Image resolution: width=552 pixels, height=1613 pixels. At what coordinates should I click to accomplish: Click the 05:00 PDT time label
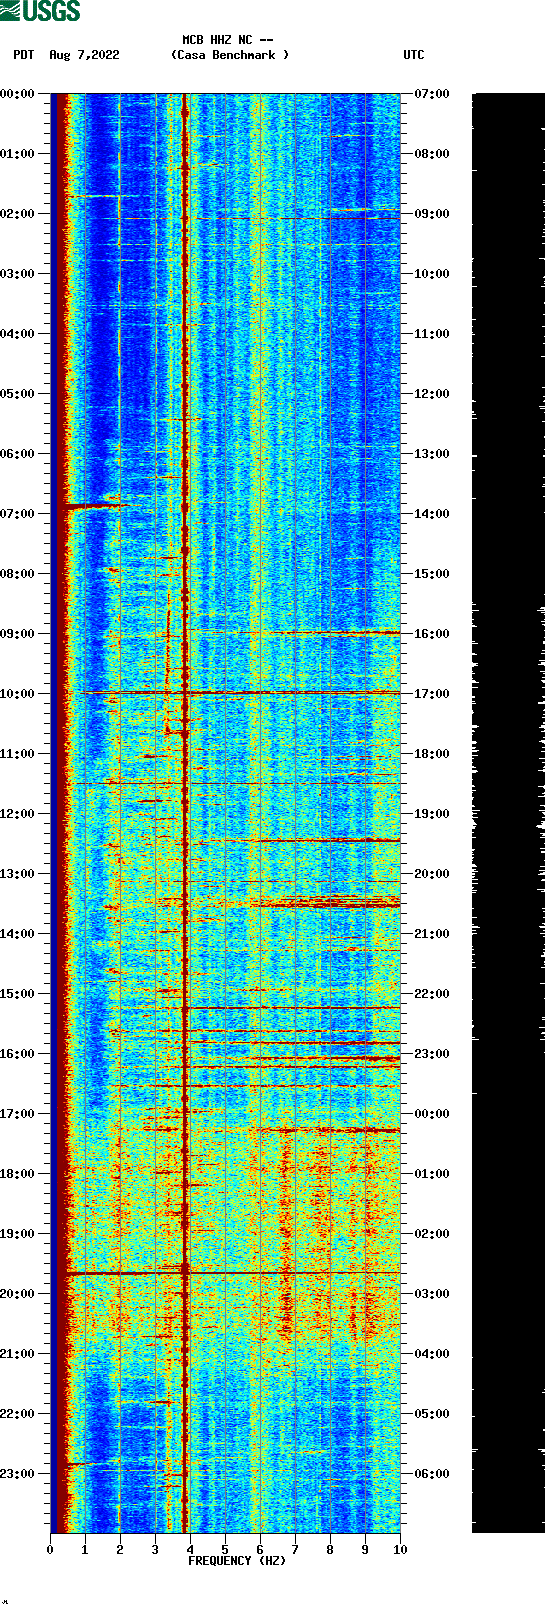coord(17,394)
